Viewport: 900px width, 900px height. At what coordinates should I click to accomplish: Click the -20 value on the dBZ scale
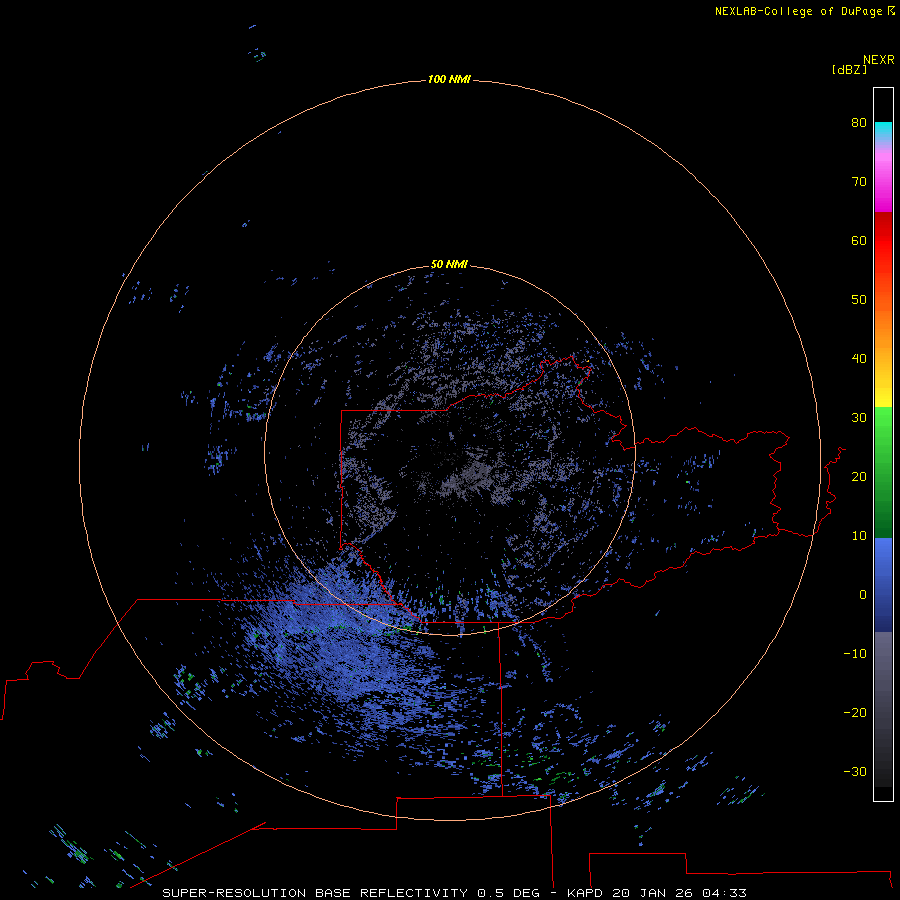click(x=855, y=712)
